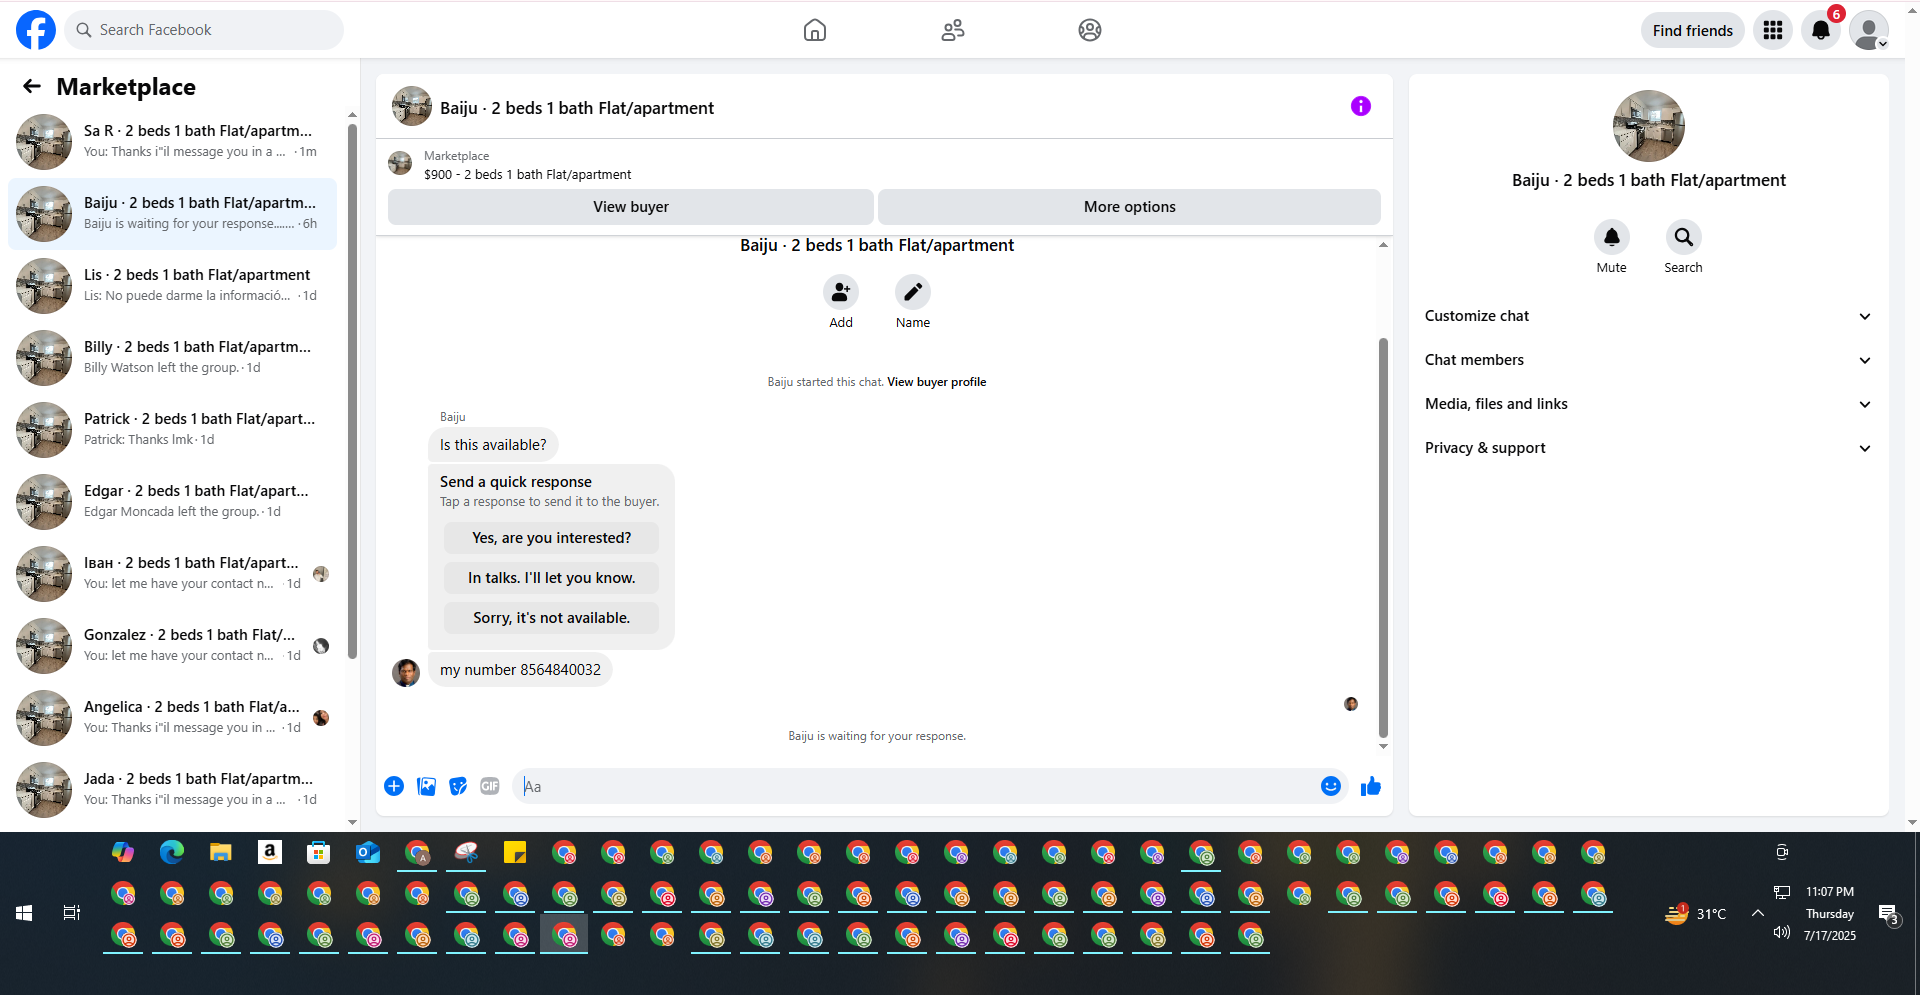Screen dimensions: 1920x995
Task: Click the chat messages scrollbar
Action: coord(1383,538)
